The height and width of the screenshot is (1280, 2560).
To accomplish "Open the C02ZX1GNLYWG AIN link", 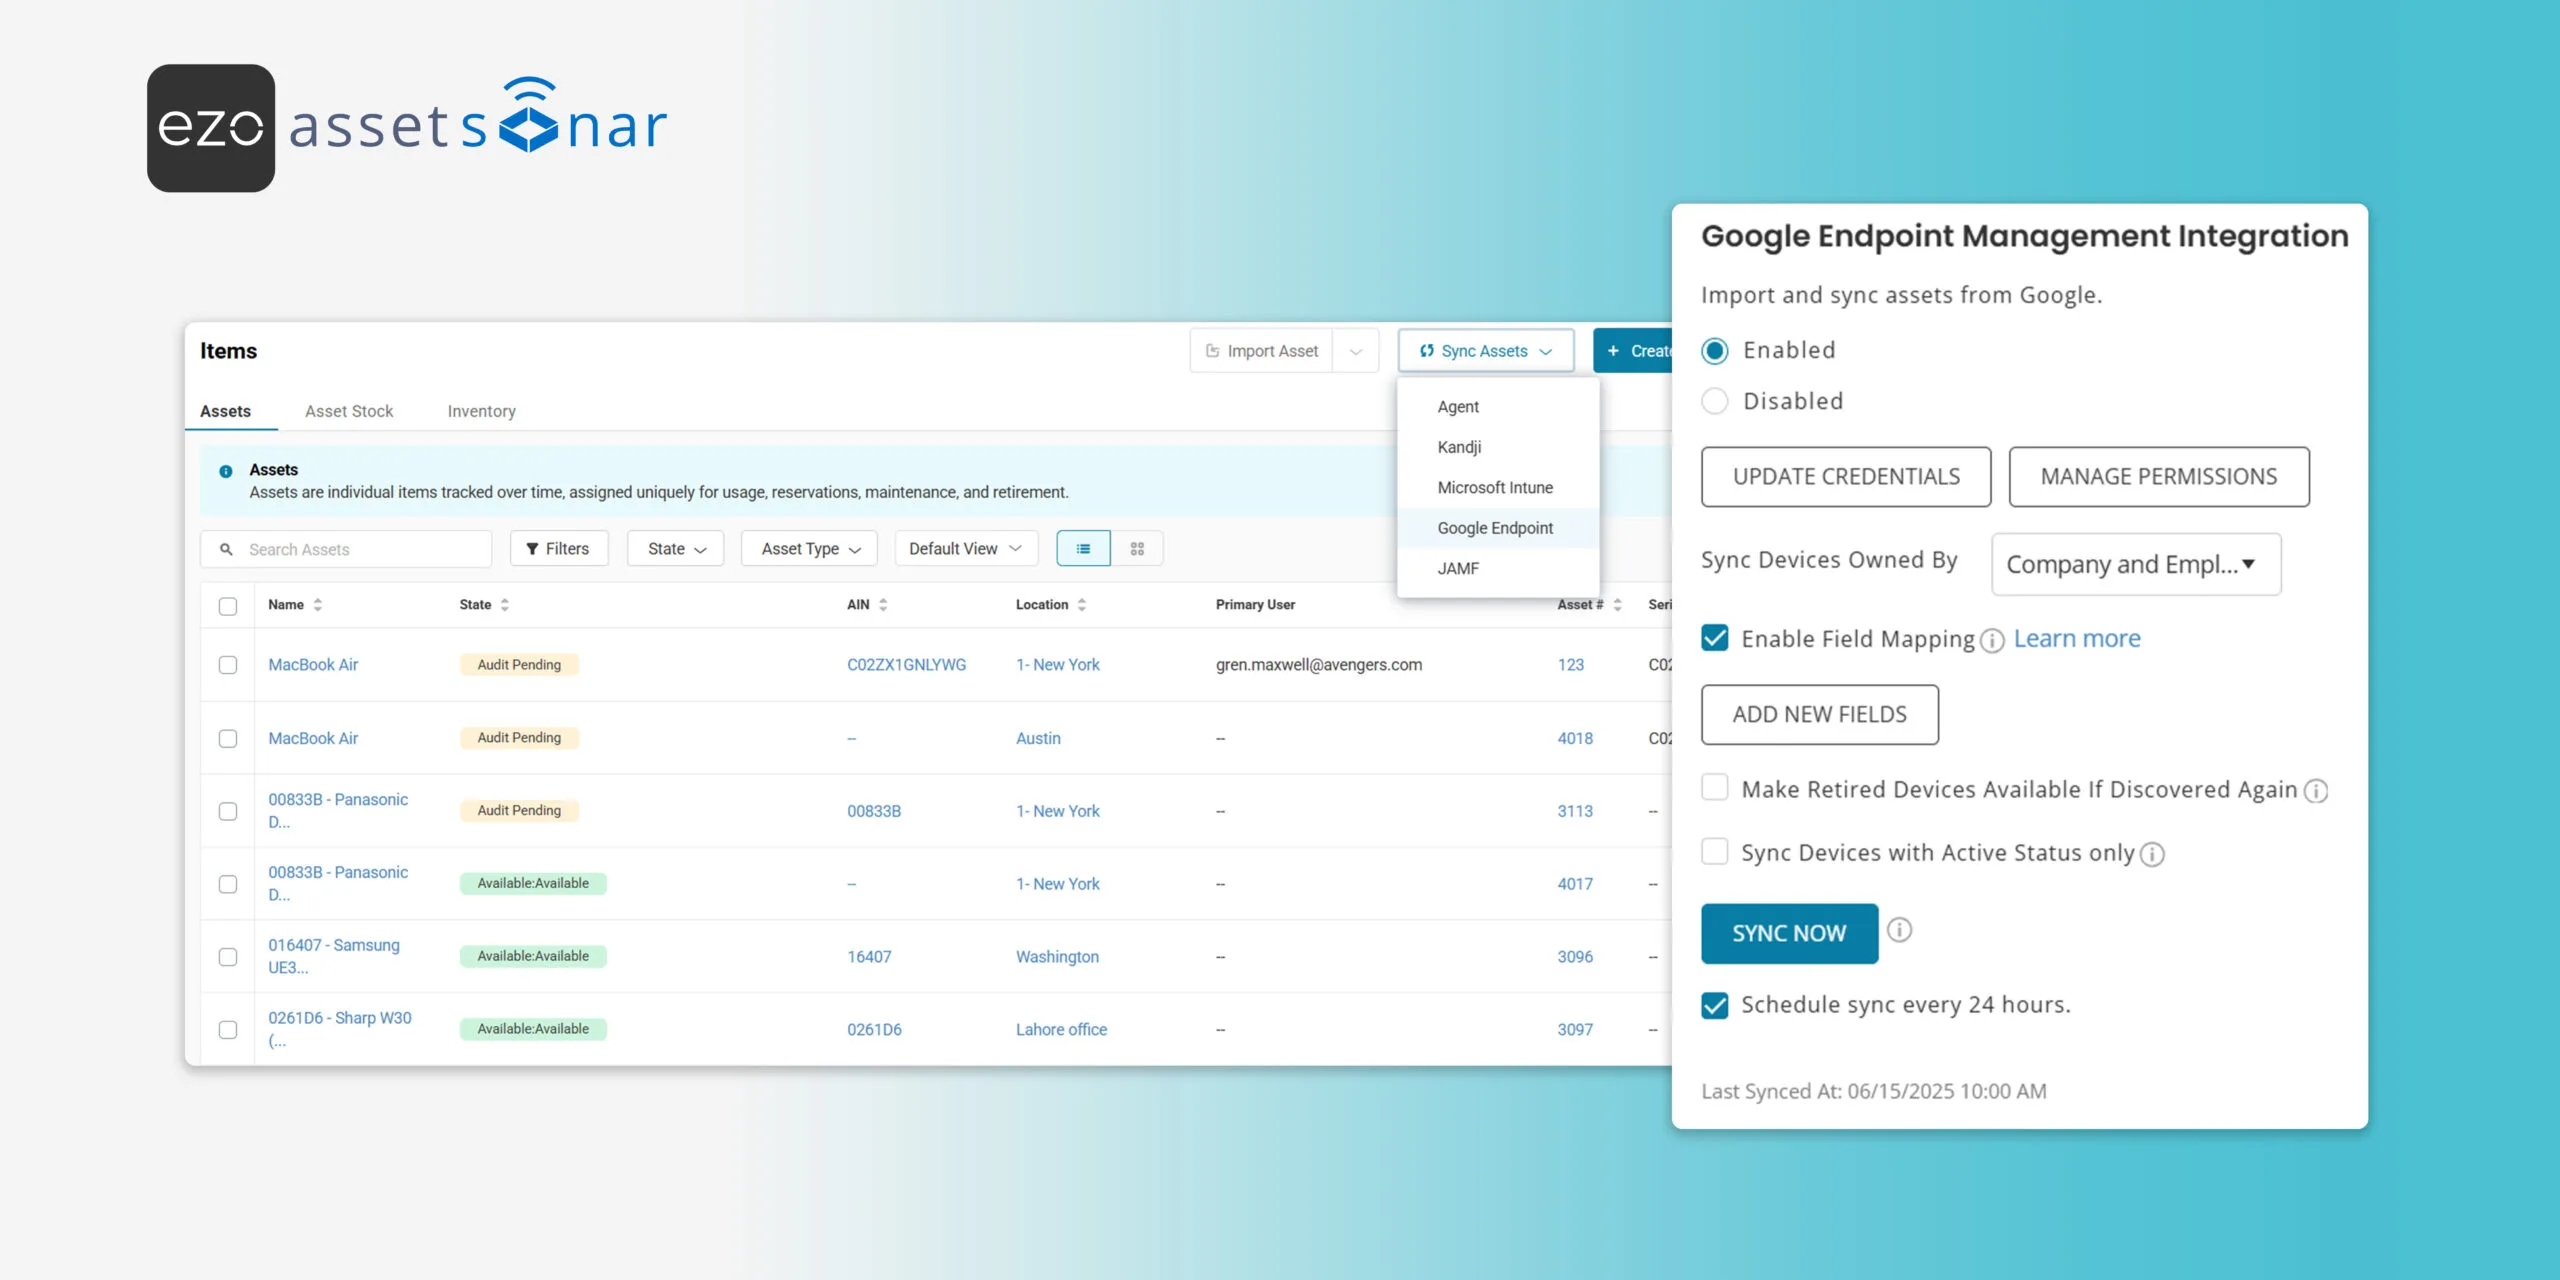I will coord(907,665).
